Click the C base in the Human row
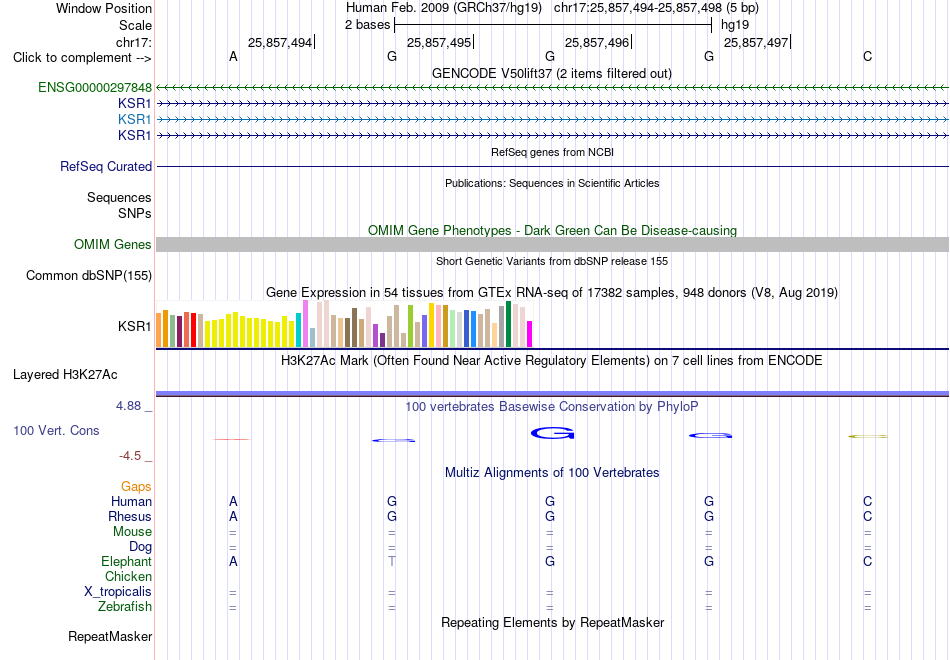This screenshot has width=950, height=660. (x=868, y=501)
